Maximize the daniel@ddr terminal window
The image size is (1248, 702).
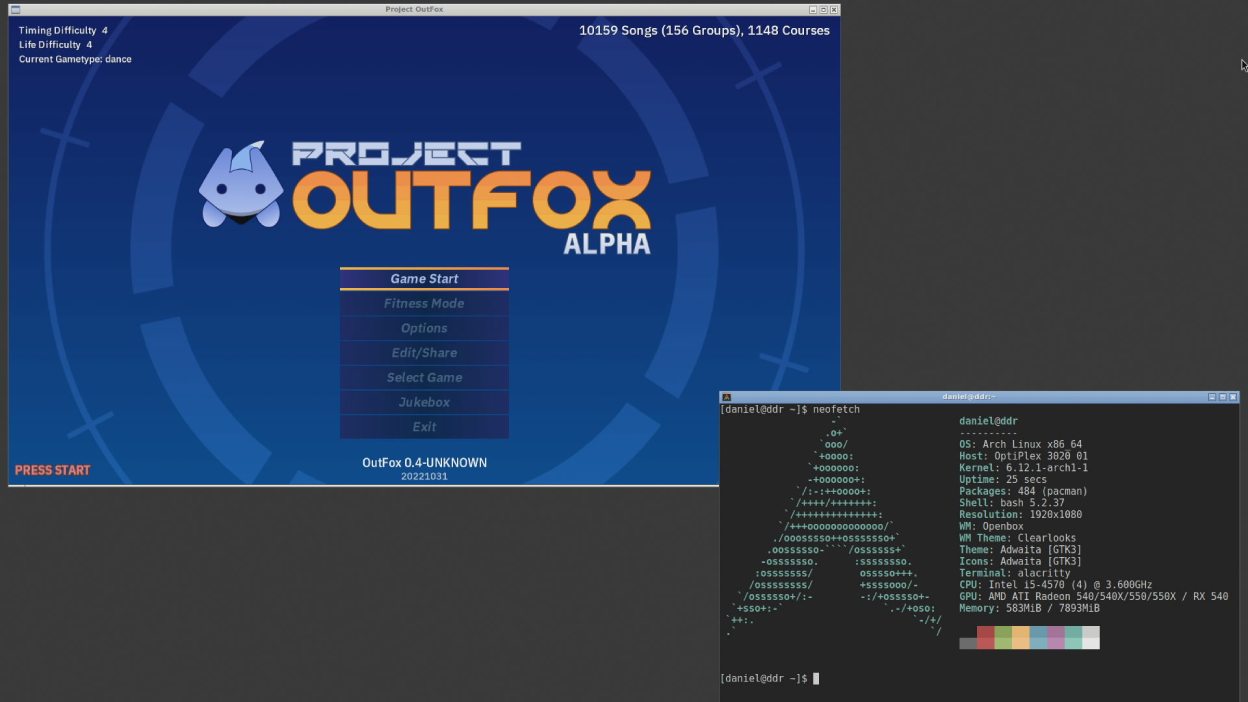click(1222, 397)
